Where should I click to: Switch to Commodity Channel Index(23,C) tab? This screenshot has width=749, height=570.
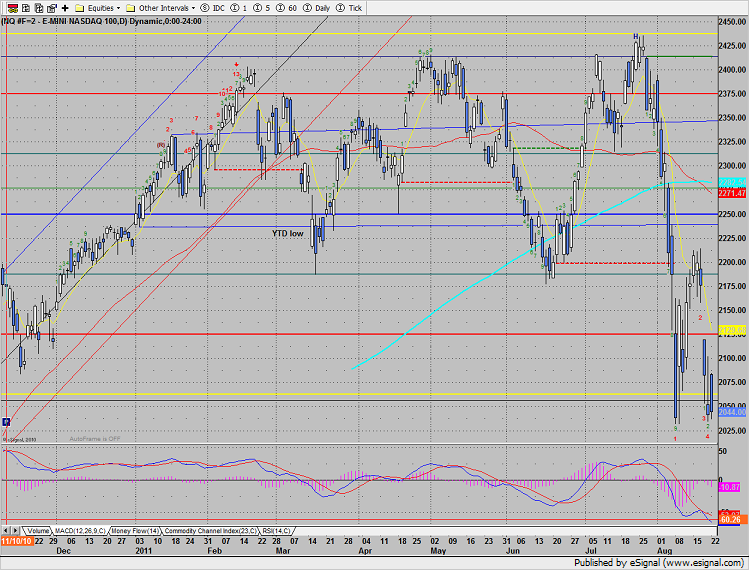(211, 531)
